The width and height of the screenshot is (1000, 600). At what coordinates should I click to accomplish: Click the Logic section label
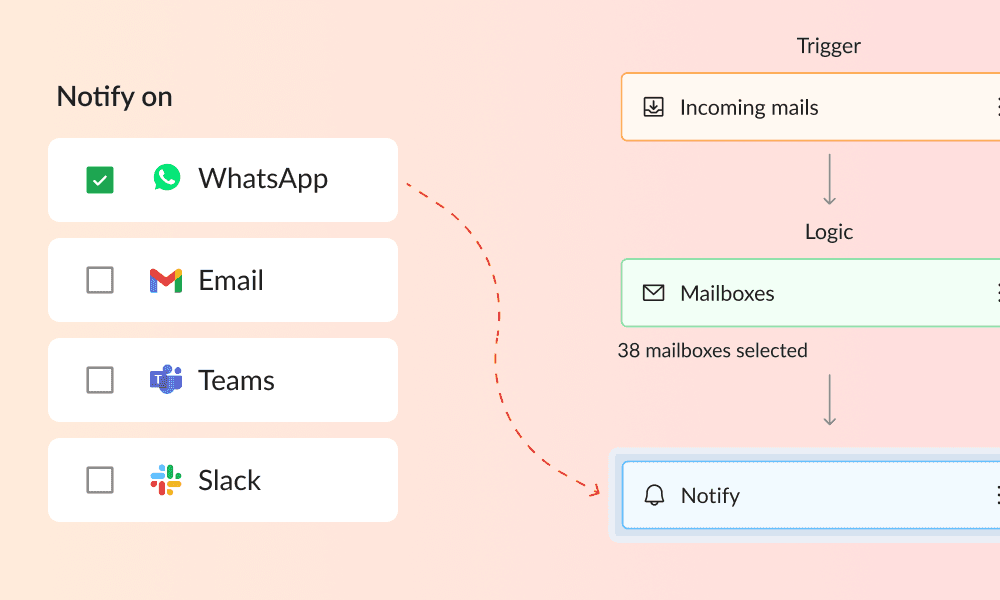click(829, 232)
